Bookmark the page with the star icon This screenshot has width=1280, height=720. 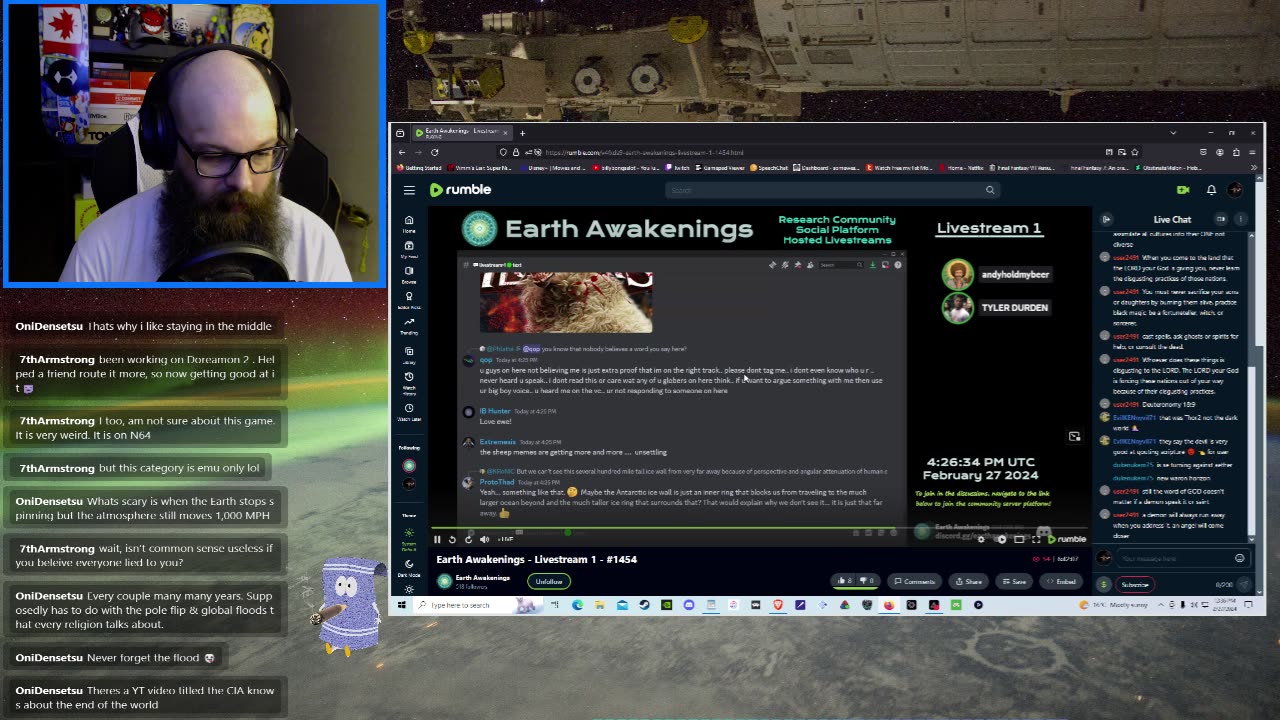coord(1135,152)
